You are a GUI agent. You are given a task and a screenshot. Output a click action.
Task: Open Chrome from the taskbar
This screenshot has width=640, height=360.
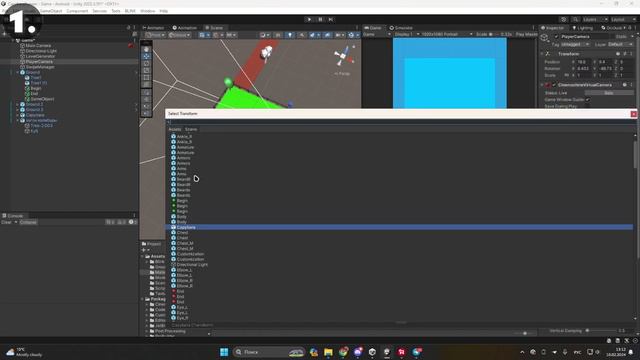(343, 352)
